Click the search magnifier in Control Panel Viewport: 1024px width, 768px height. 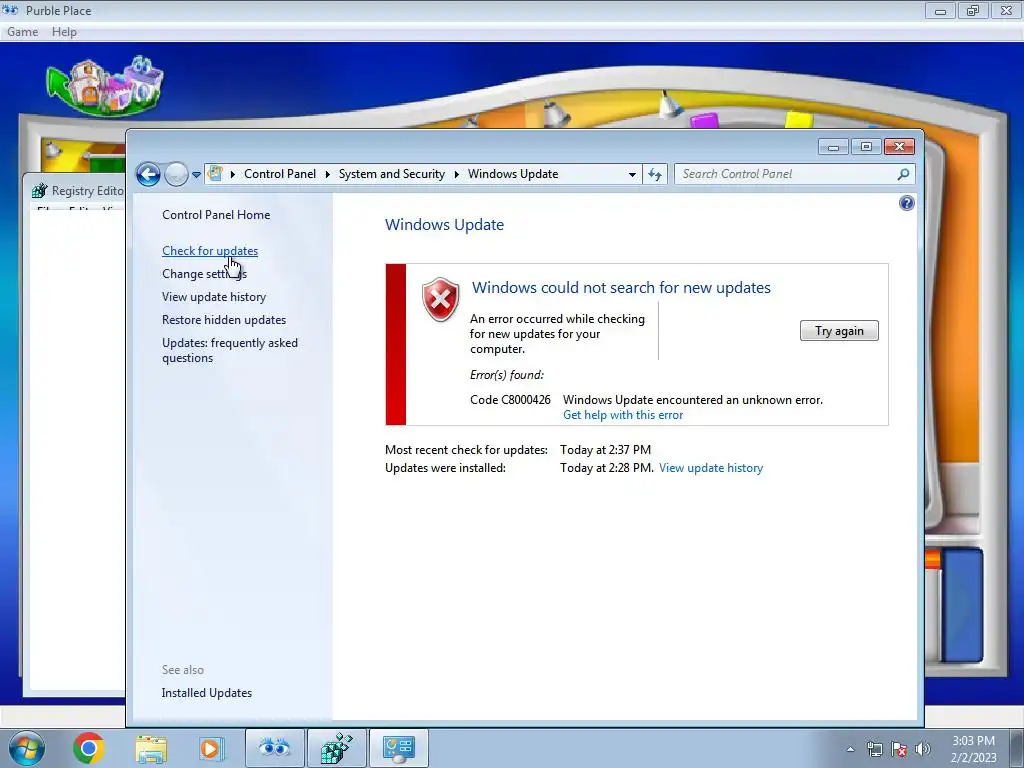(x=903, y=174)
